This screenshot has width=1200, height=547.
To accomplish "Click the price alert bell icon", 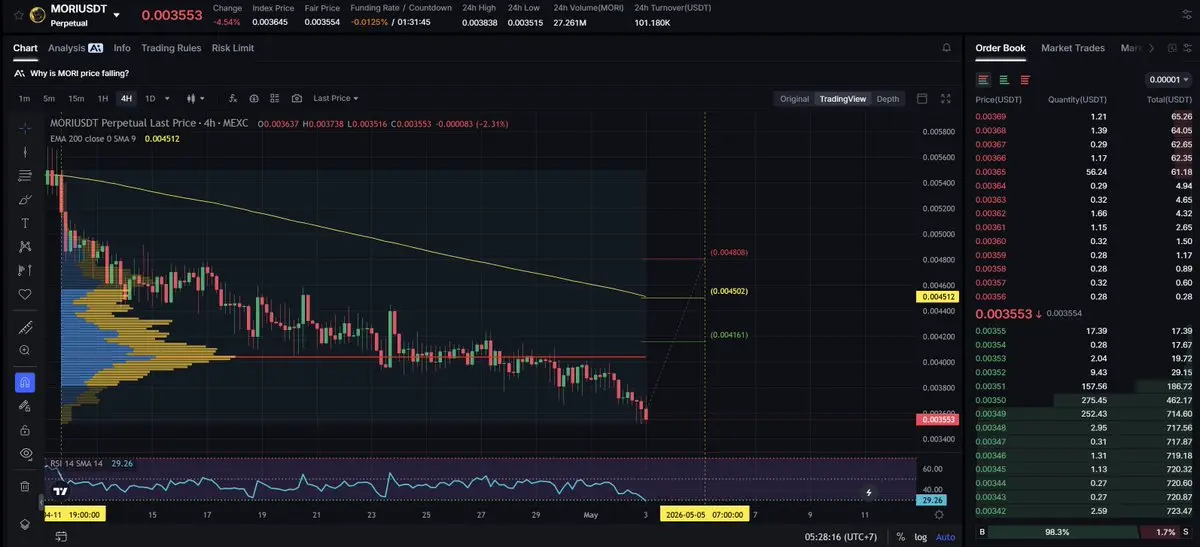I will click(x=946, y=48).
